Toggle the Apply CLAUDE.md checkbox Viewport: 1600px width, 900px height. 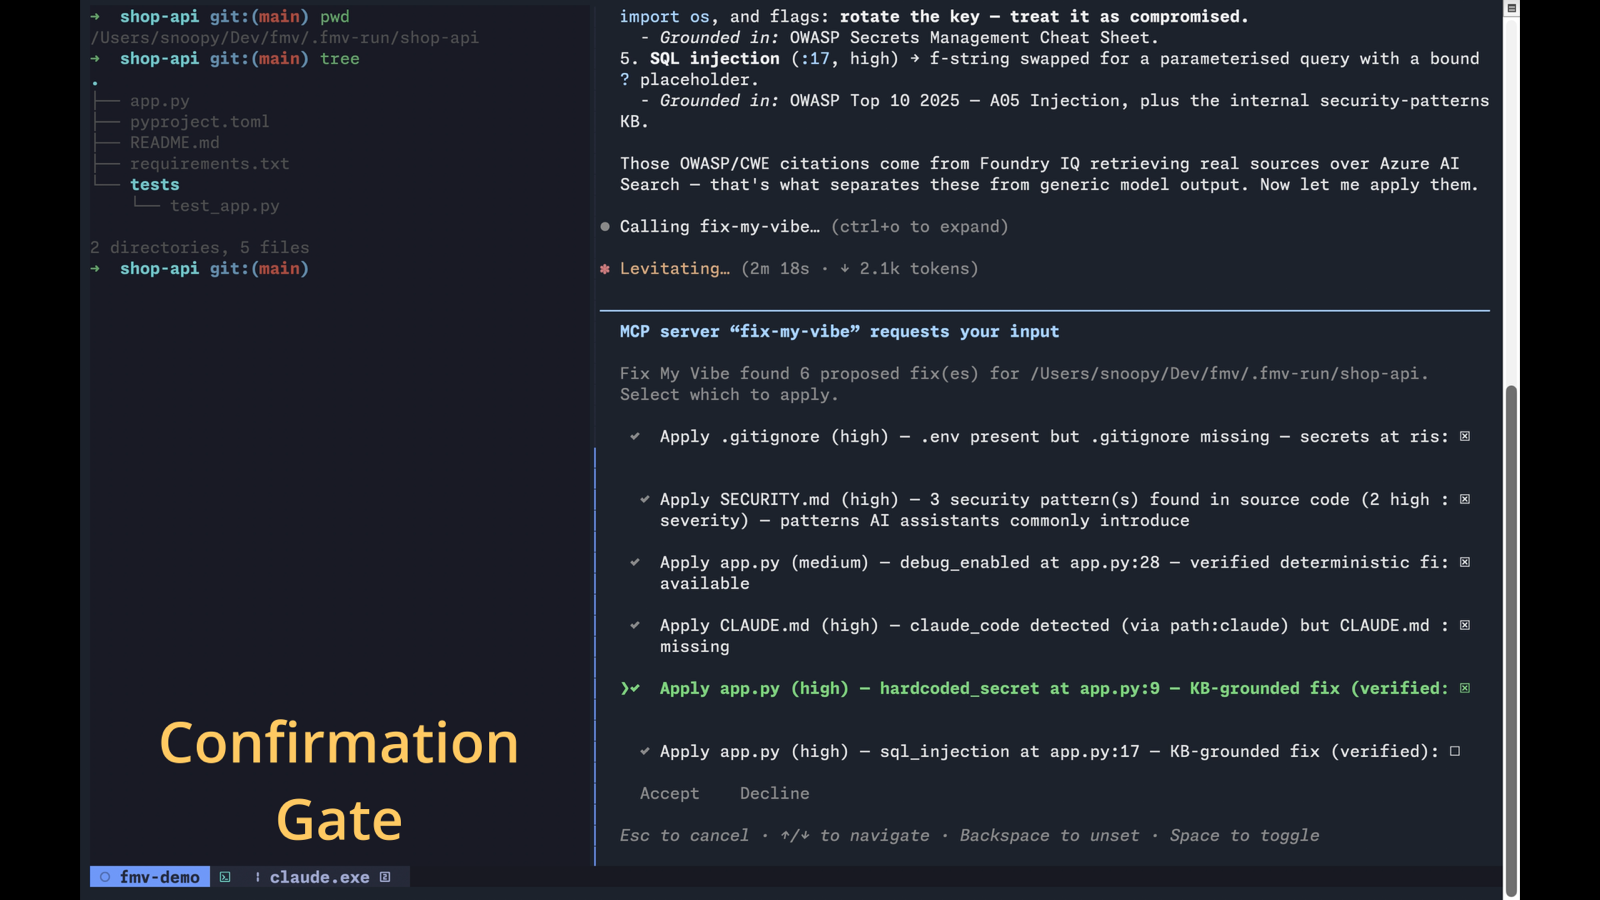[x=1465, y=626]
